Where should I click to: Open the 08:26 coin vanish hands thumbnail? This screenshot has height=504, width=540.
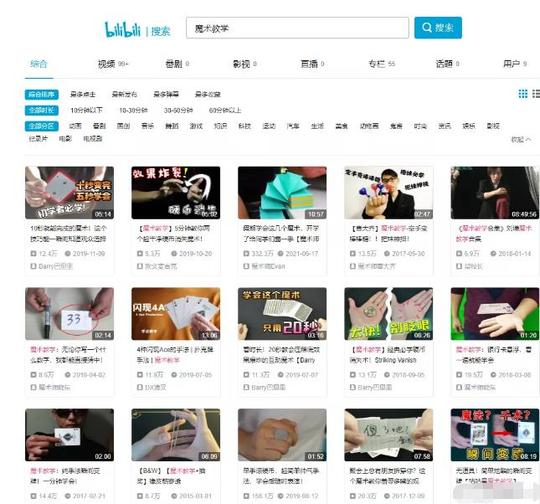(x=388, y=314)
